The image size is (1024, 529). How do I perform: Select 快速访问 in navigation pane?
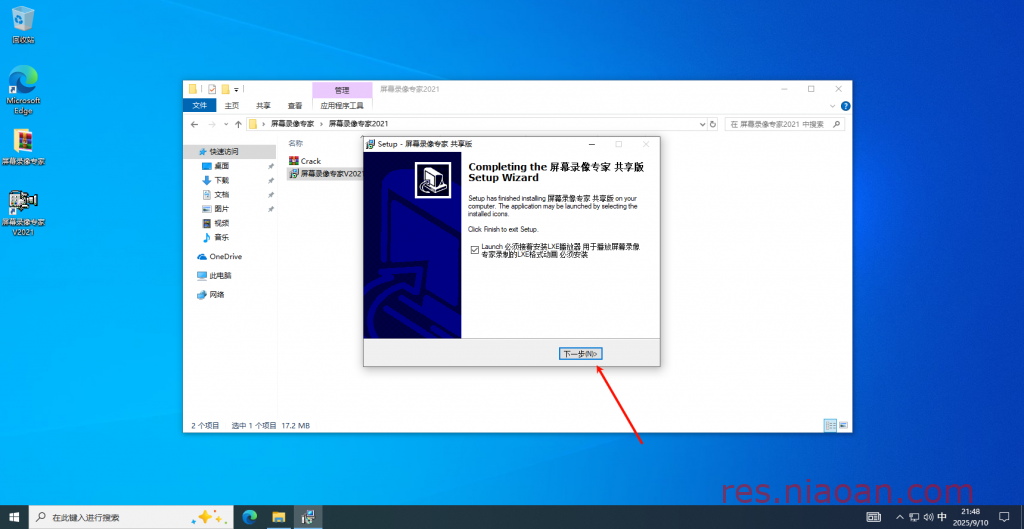(x=223, y=152)
